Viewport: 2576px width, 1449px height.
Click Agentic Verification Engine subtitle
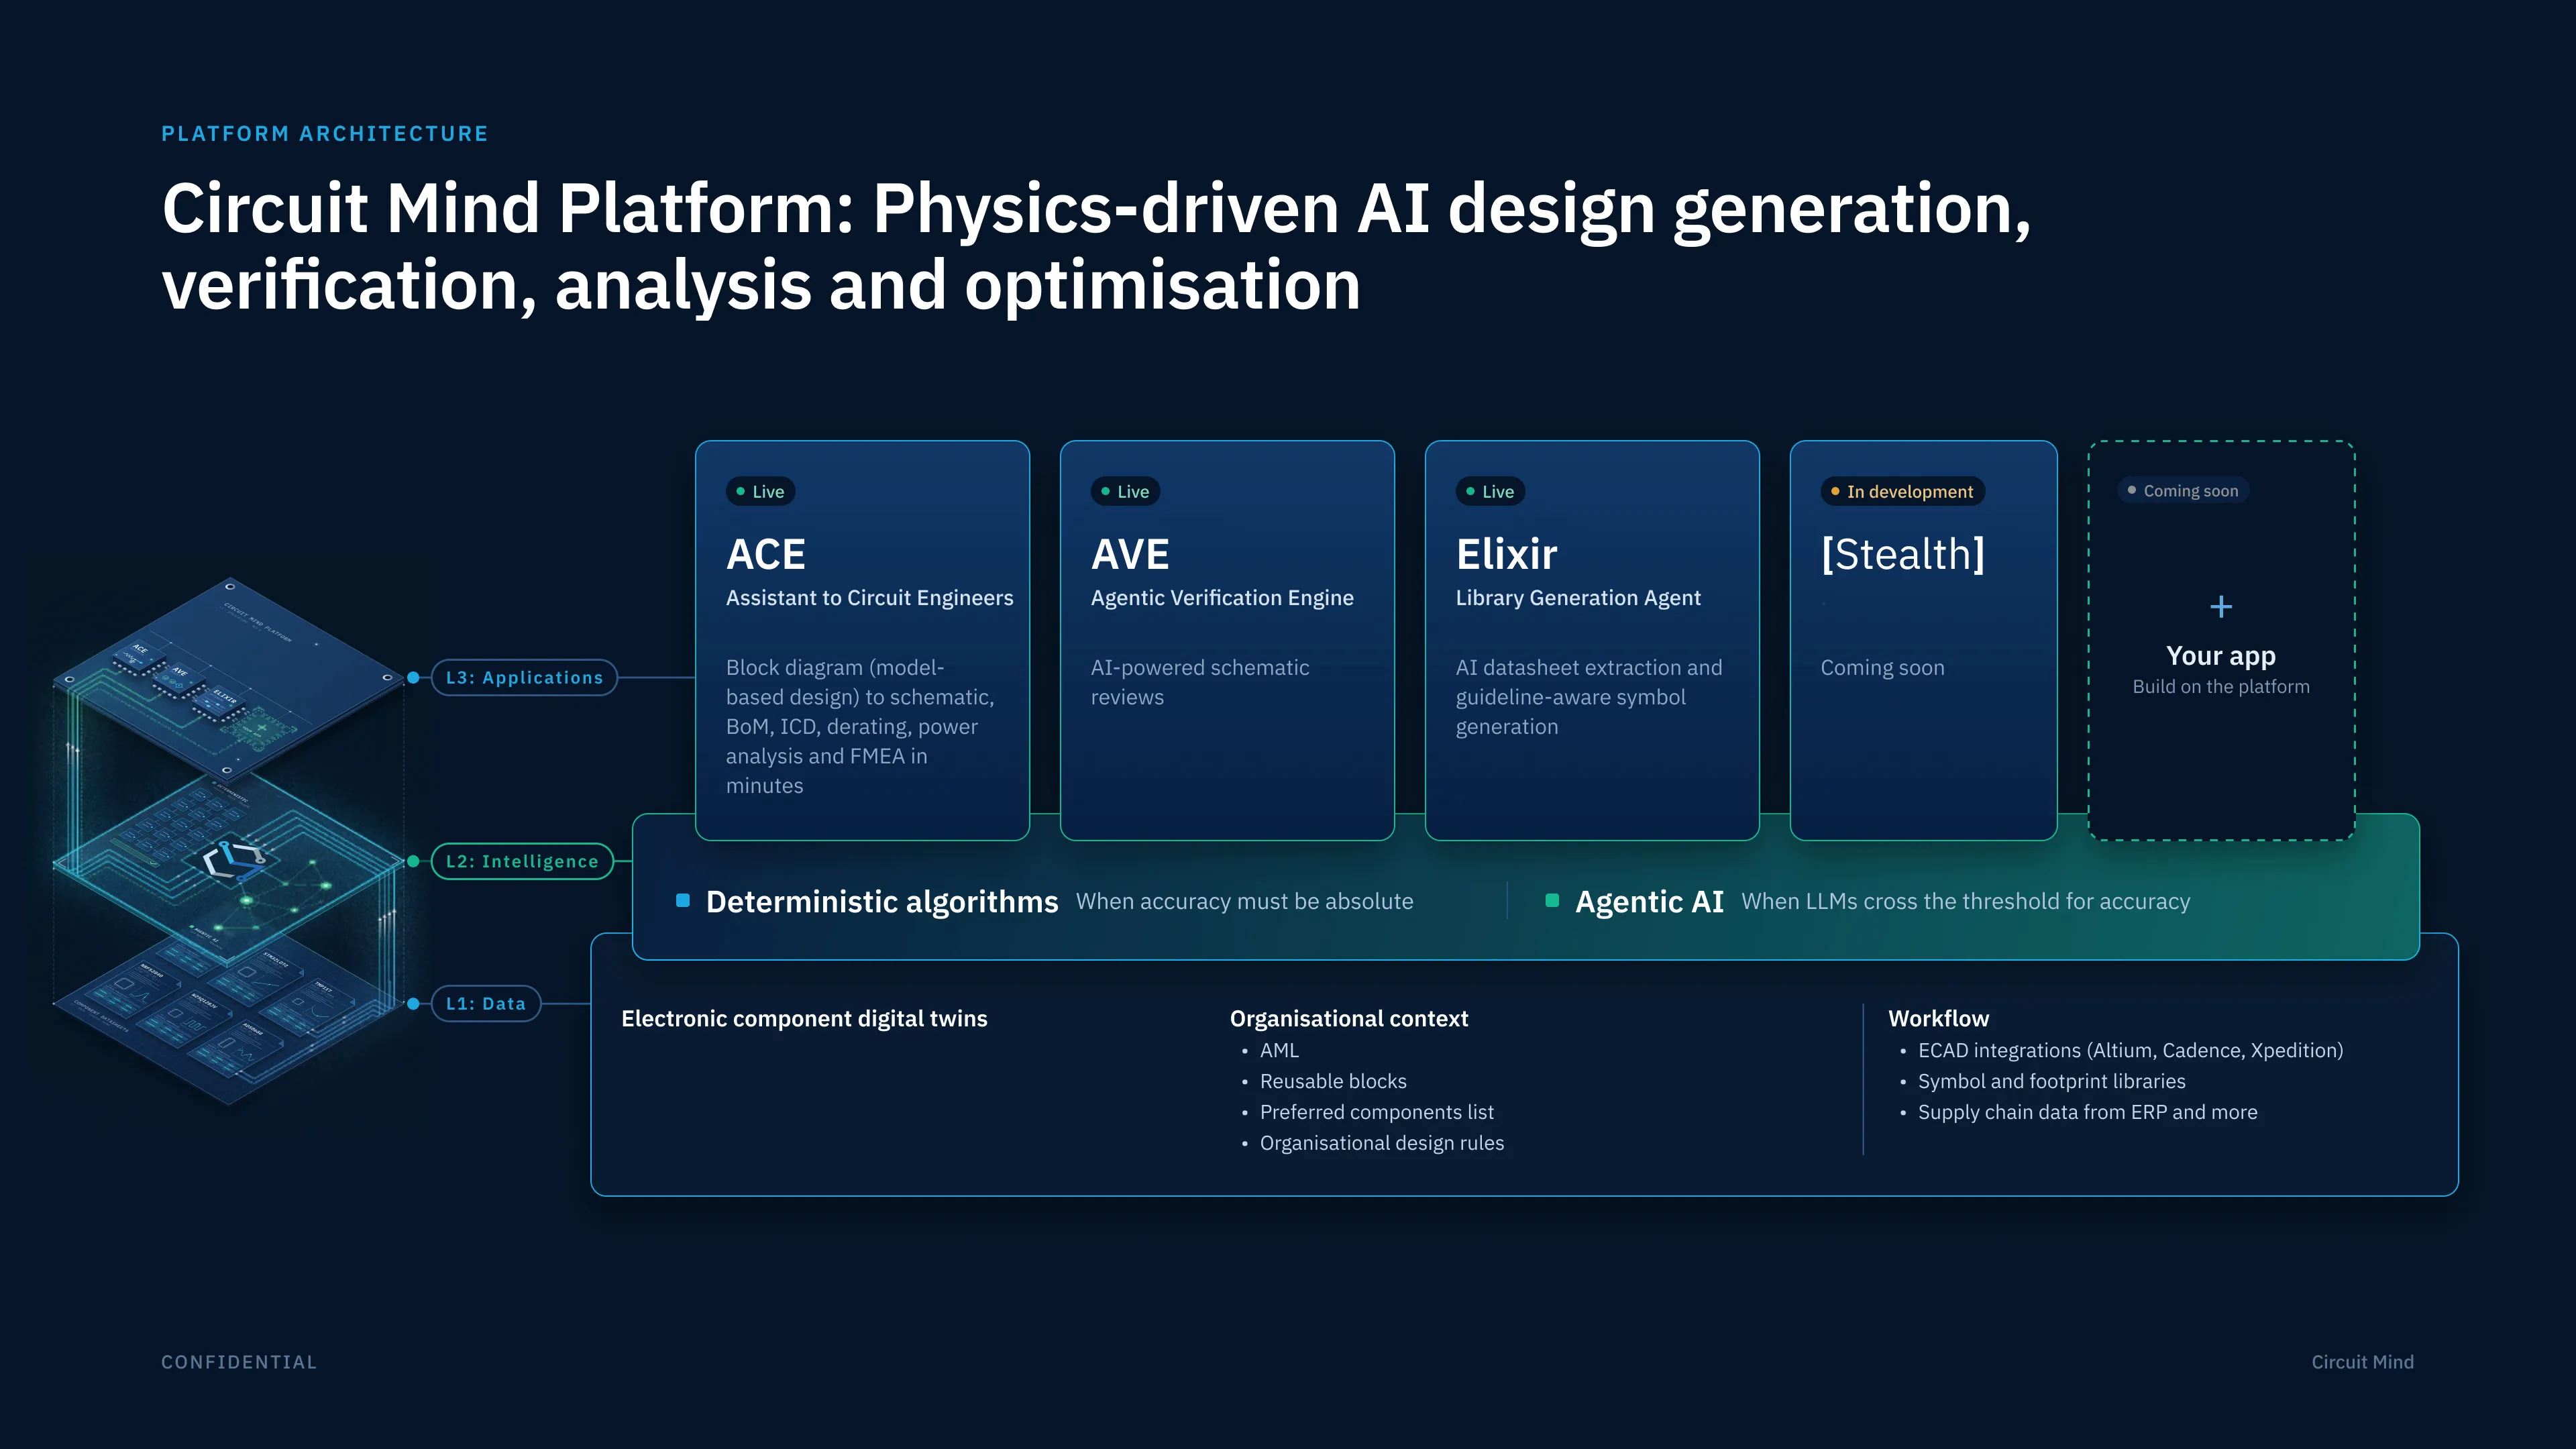[1222, 598]
